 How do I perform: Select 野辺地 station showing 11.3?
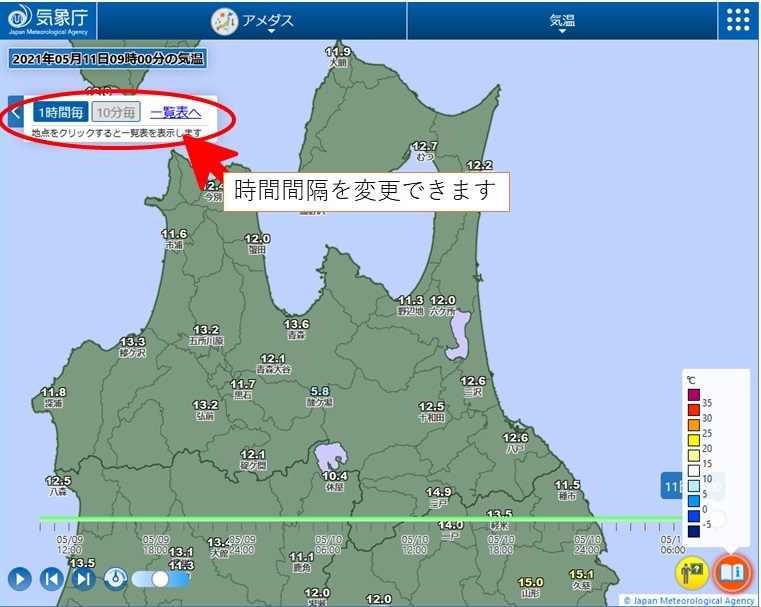point(411,305)
